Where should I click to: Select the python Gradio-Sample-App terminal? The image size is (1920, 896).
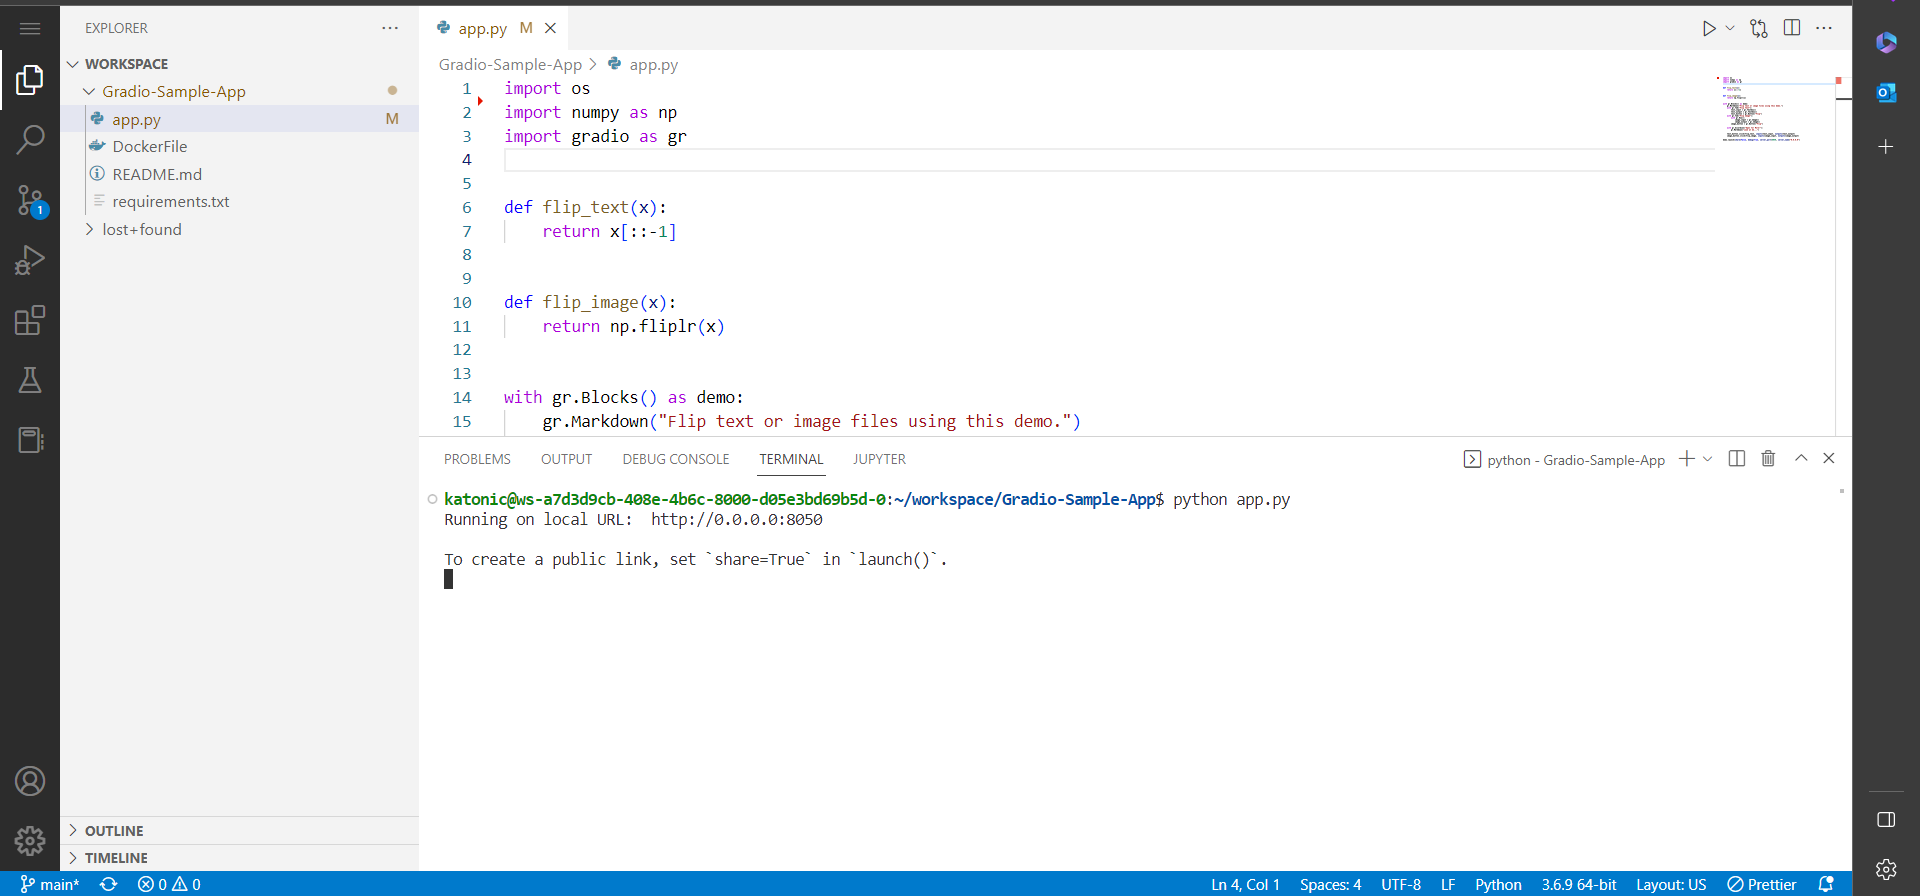click(x=1564, y=460)
